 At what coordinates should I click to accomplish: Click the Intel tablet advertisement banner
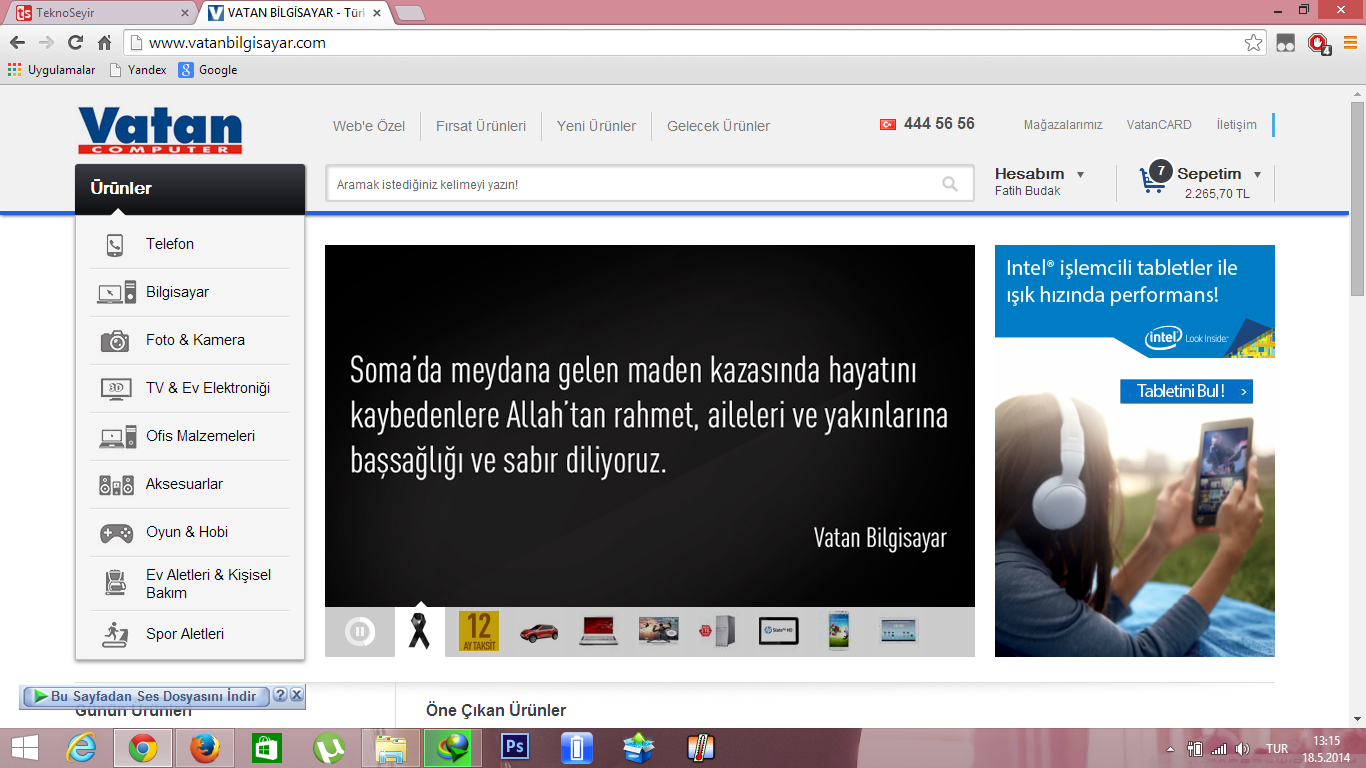click(x=1135, y=451)
